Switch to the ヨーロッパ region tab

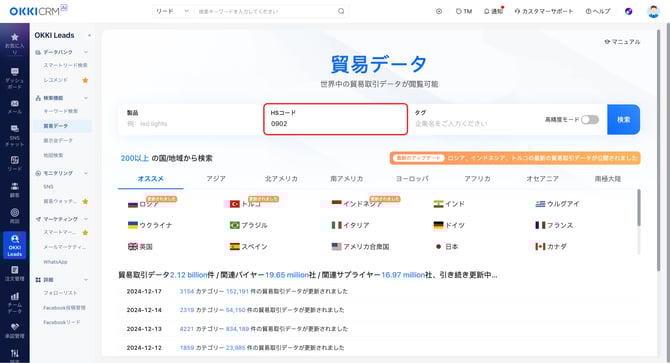[x=412, y=179]
